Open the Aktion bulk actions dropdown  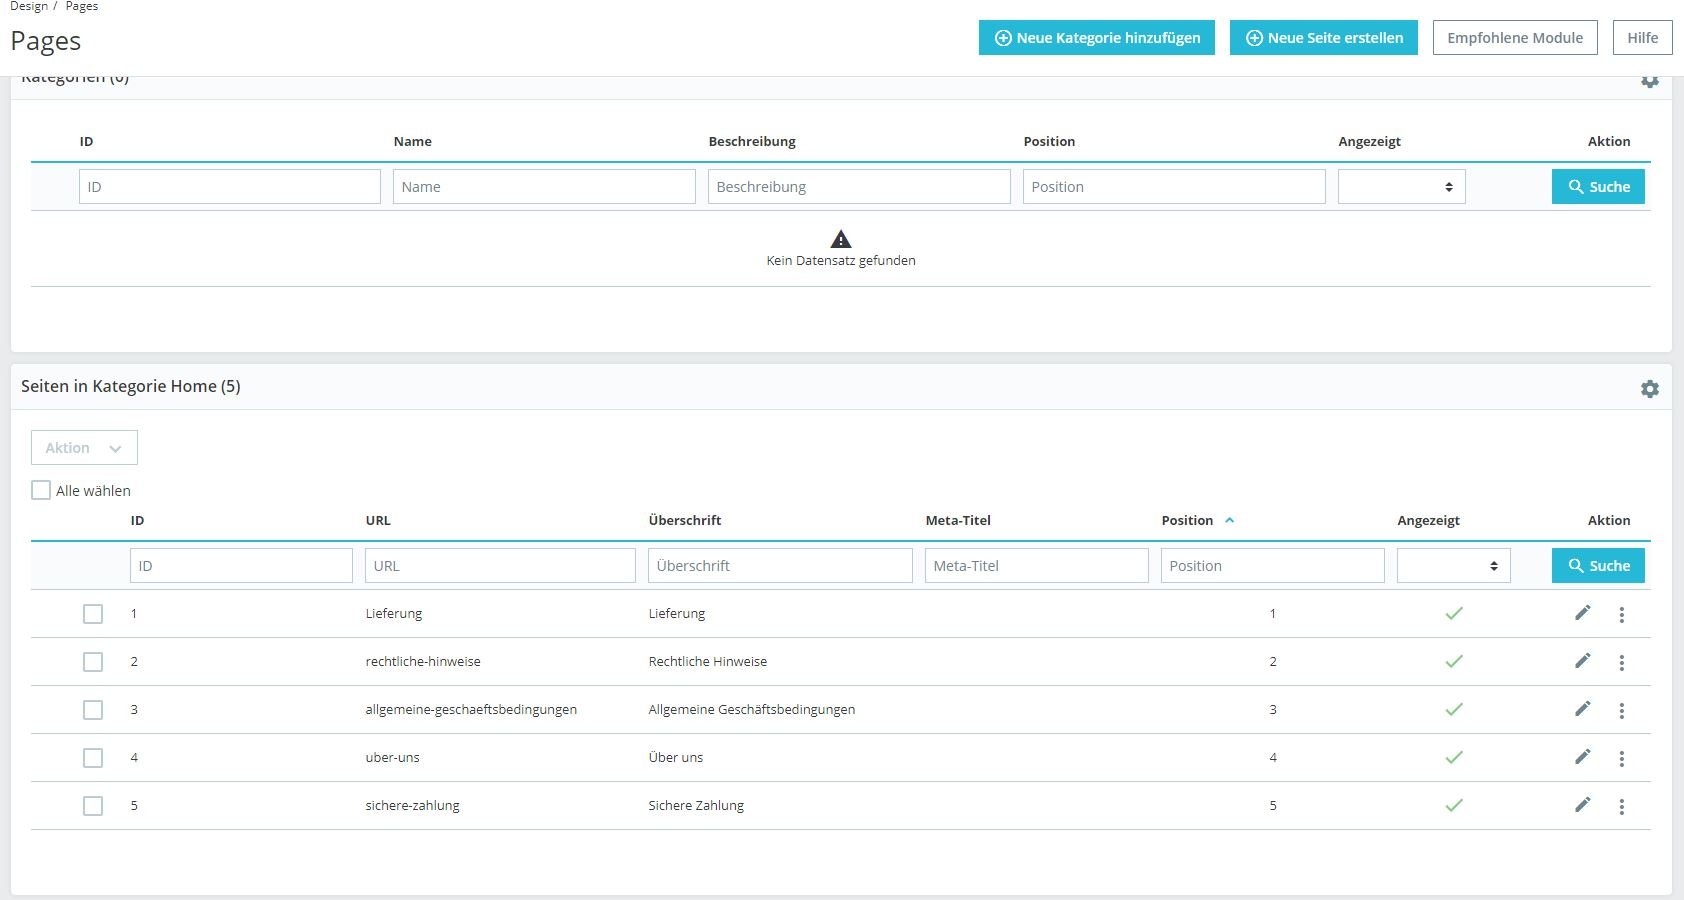click(84, 448)
